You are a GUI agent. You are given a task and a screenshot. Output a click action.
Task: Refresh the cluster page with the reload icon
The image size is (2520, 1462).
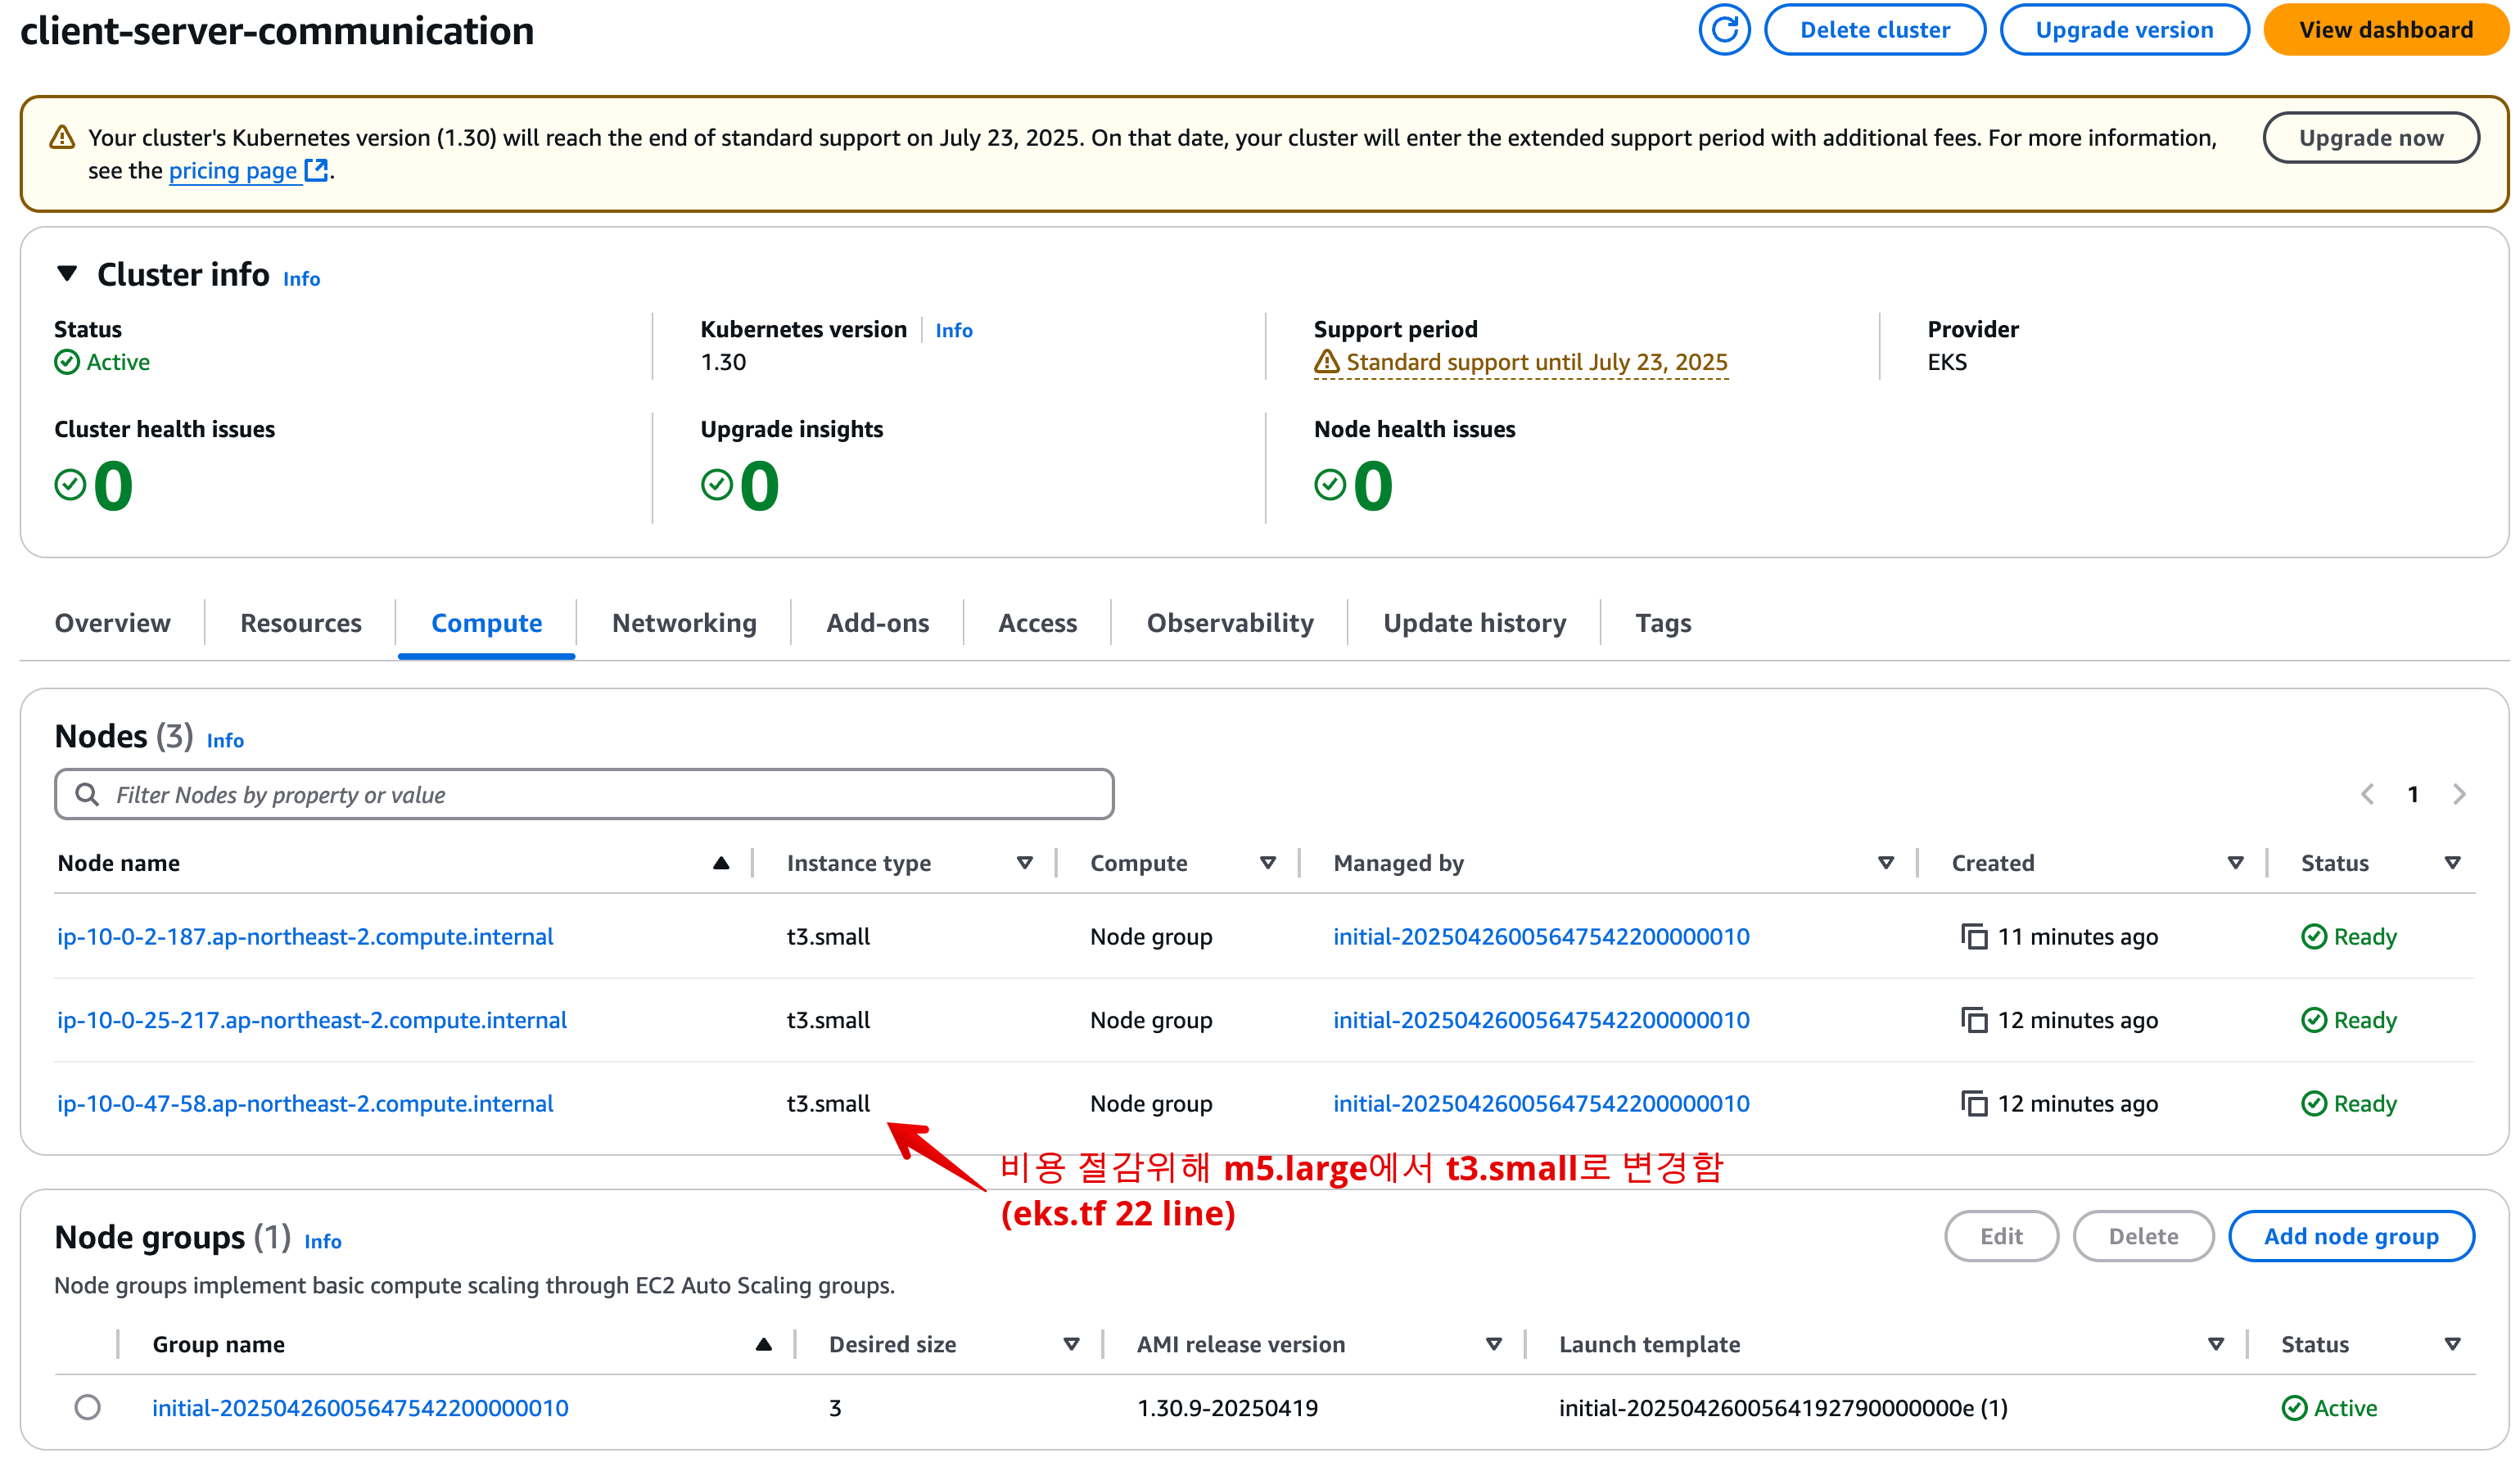1723,30
